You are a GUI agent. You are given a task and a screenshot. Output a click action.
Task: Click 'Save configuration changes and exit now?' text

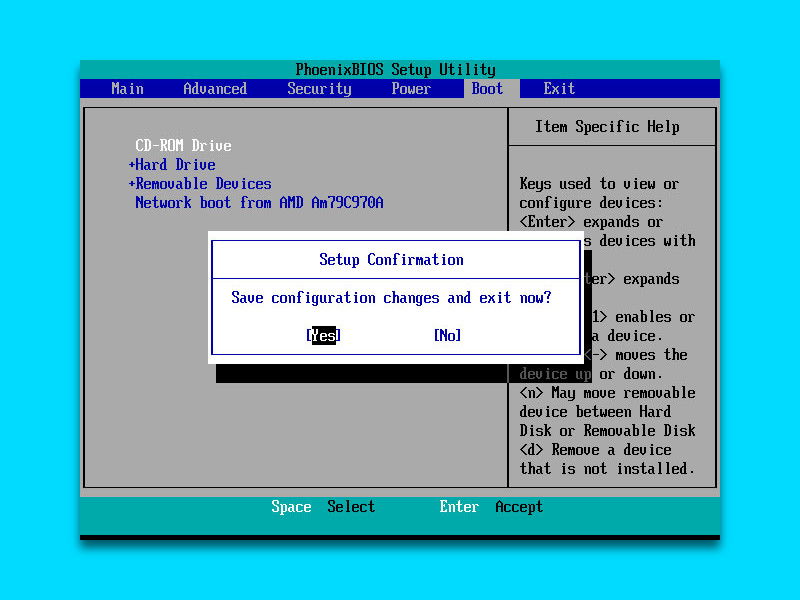[391, 297]
